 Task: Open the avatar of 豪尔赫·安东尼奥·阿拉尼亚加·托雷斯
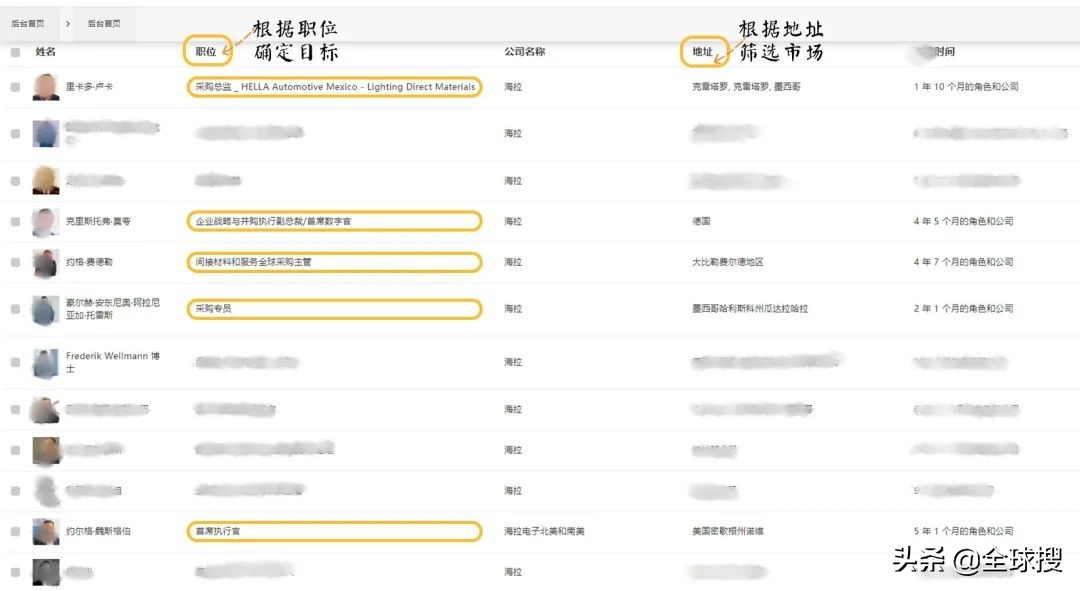44,308
